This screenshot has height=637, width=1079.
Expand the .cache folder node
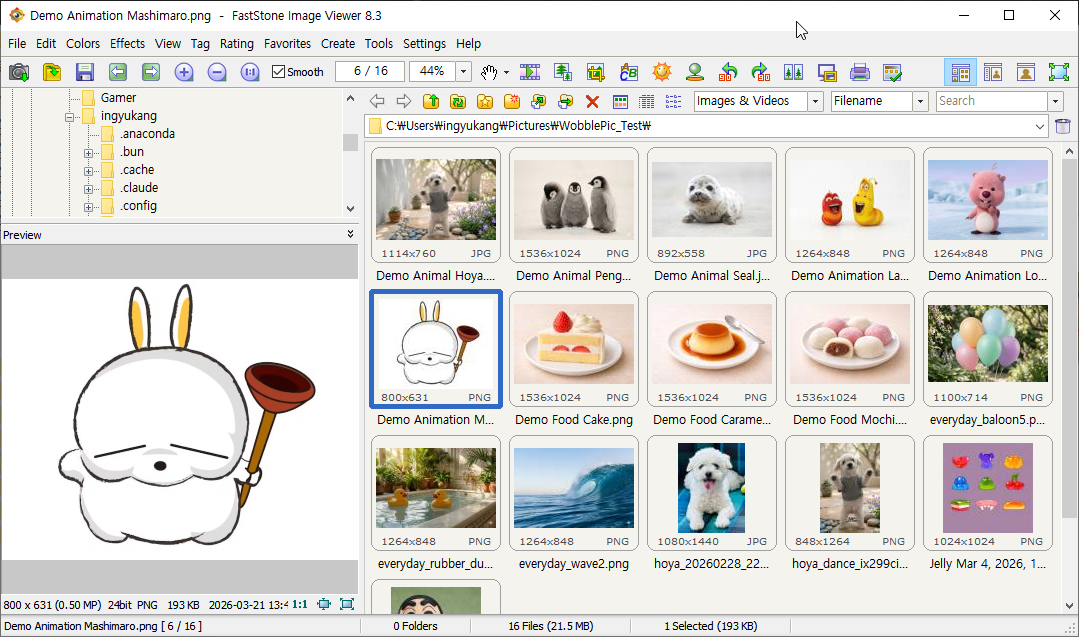click(88, 171)
